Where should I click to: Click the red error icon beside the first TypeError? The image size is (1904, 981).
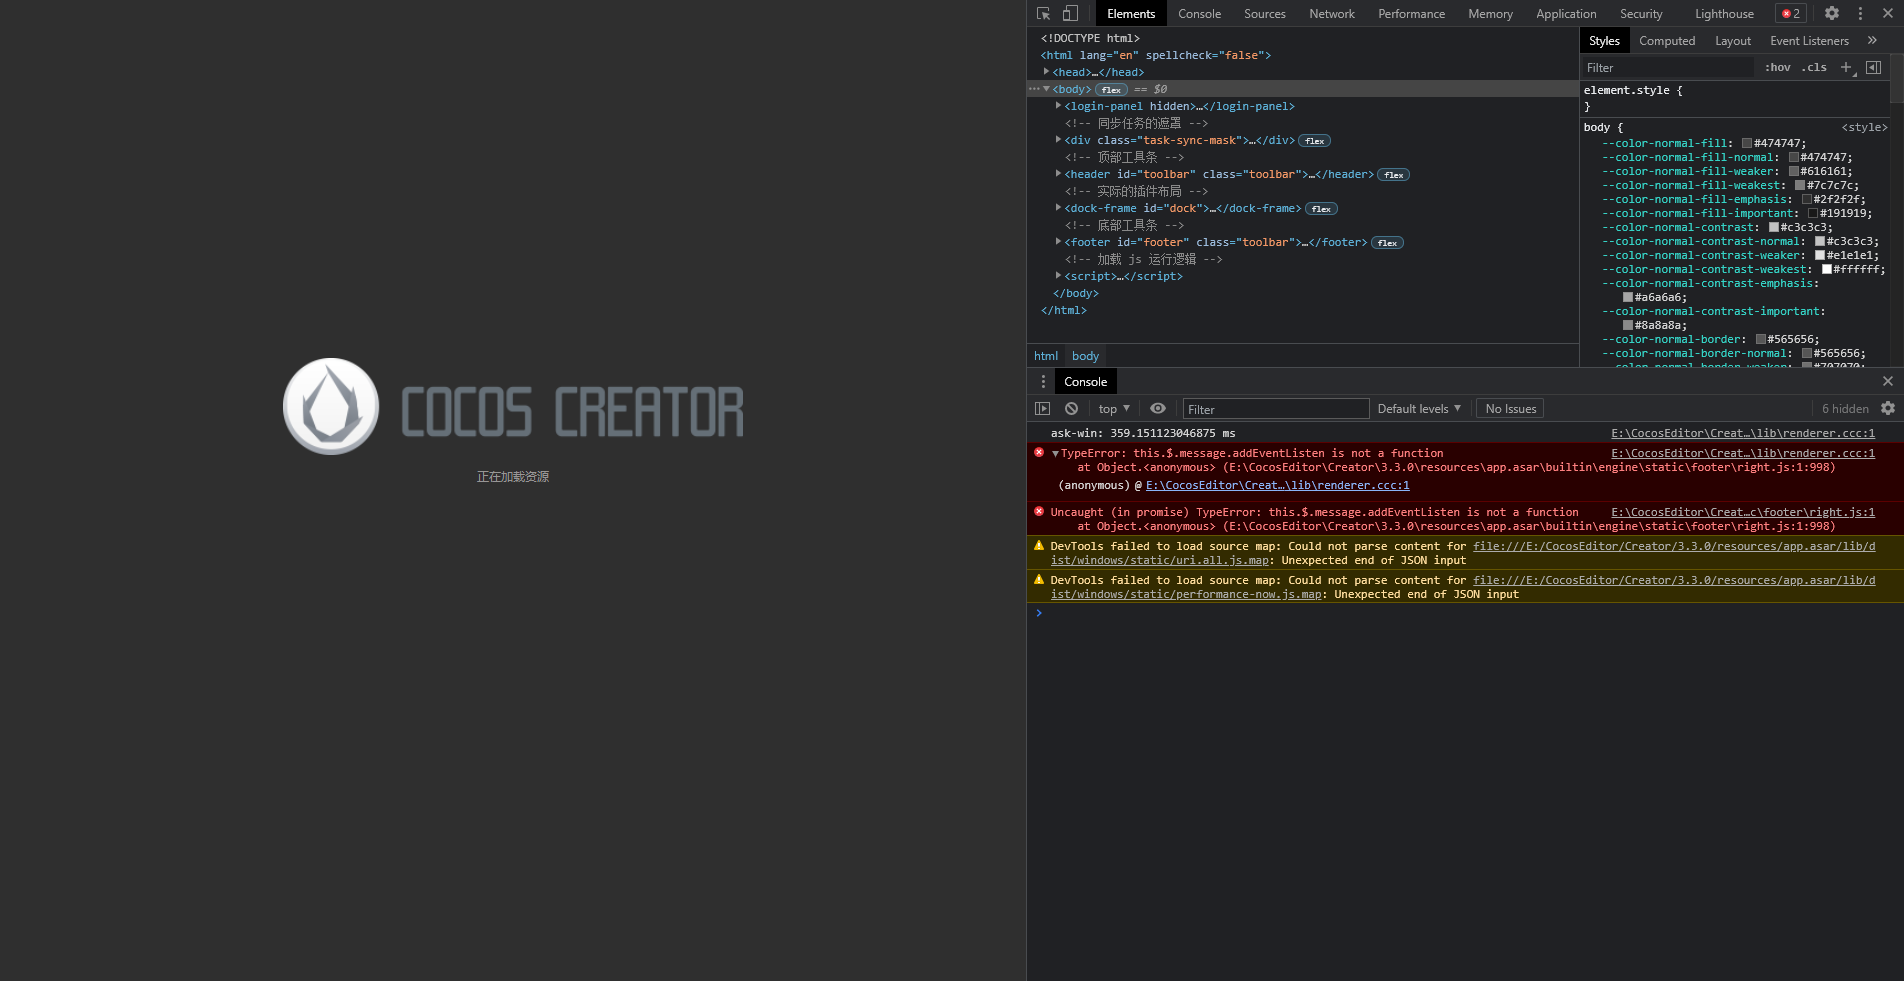[x=1039, y=453]
